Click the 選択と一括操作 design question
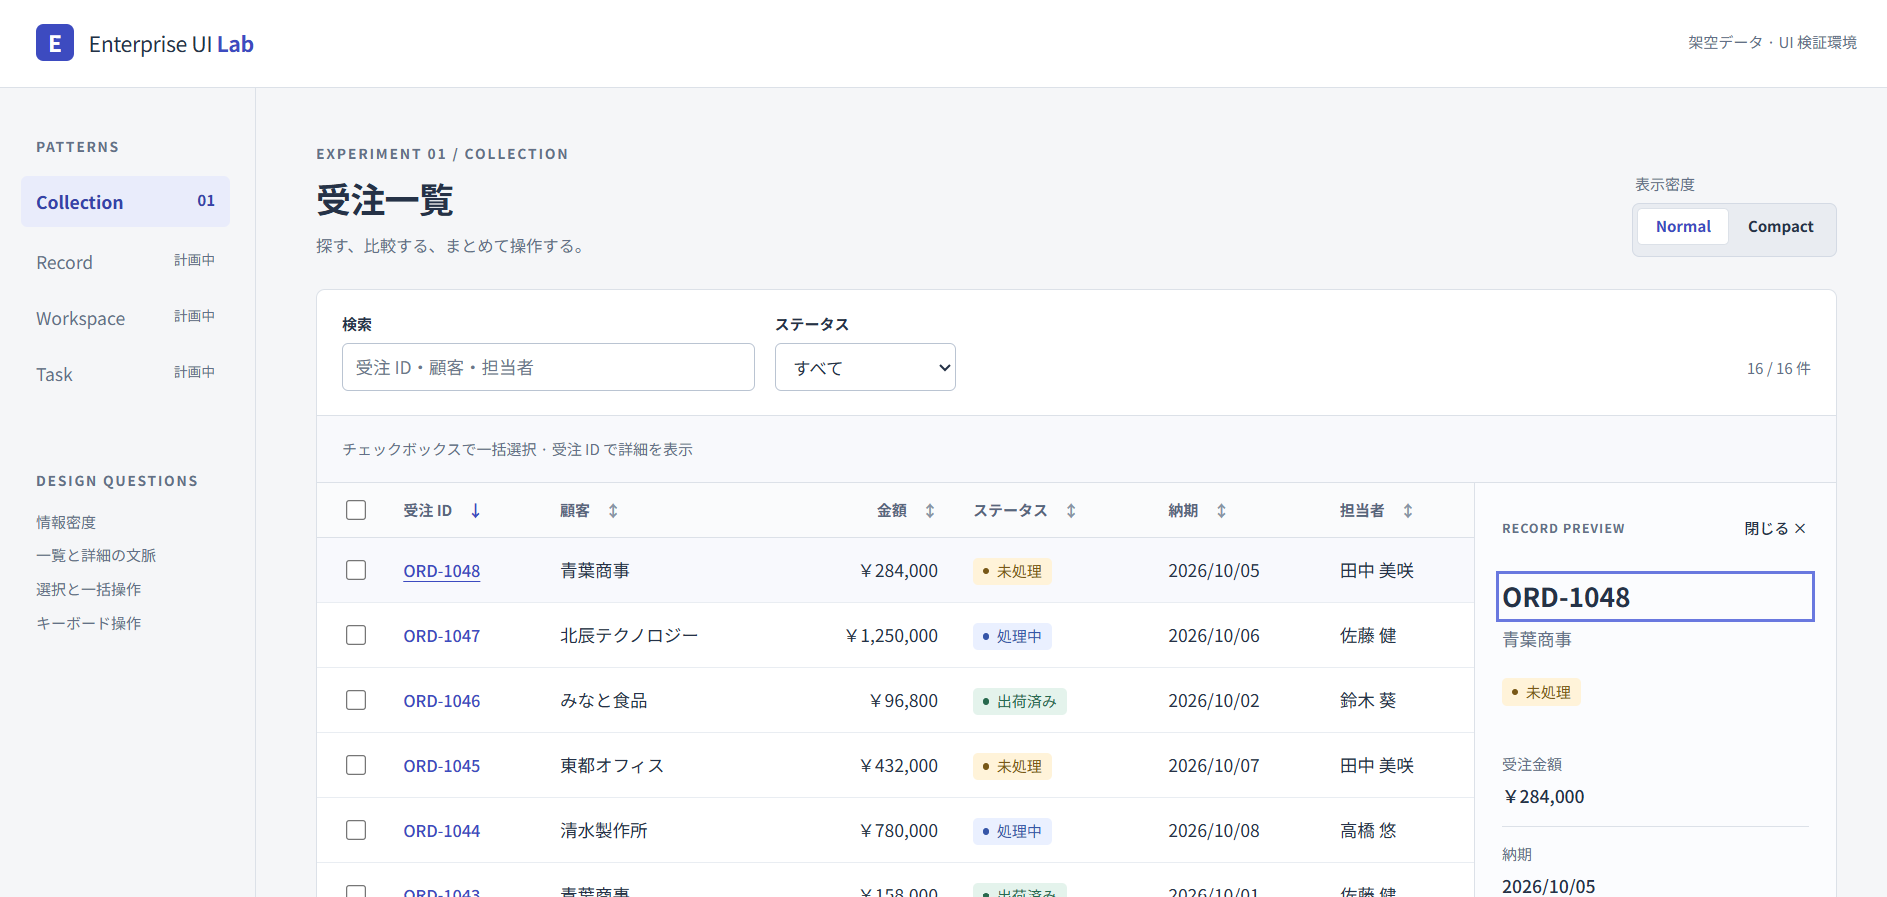Viewport: 1887px width, 897px height. click(88, 589)
